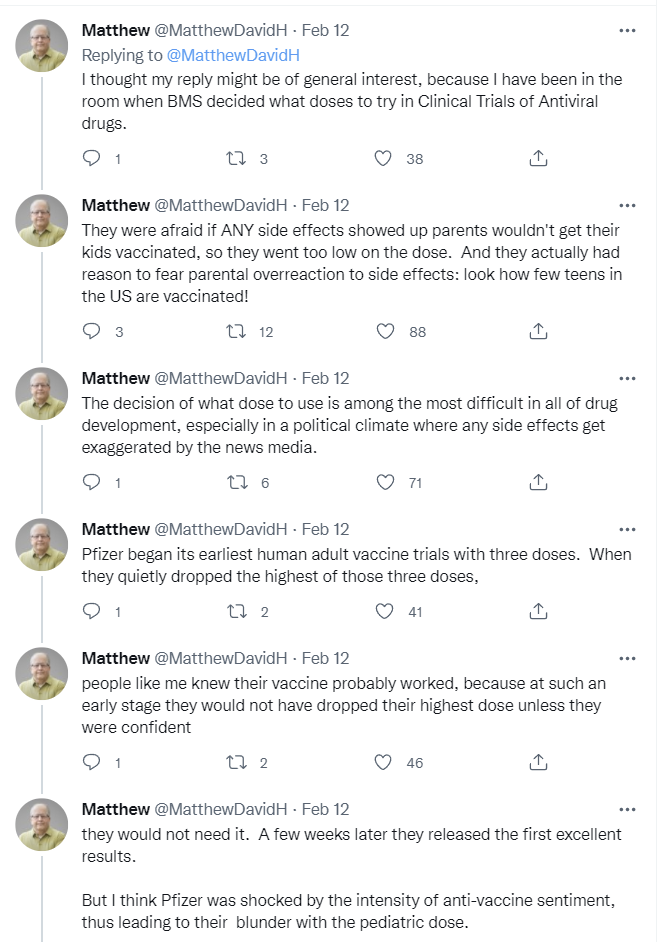658x942 pixels.
Task: Like the tweet with 41 likes
Action: [384, 611]
